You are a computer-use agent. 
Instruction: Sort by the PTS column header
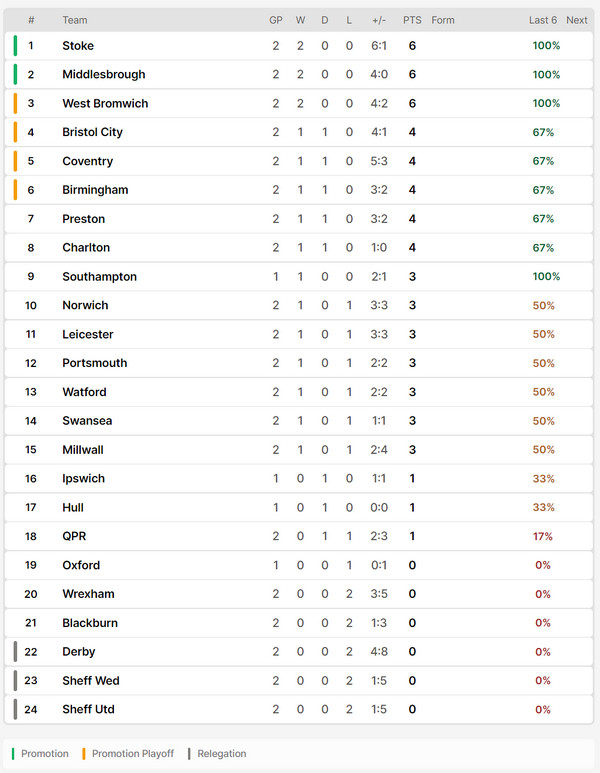point(412,20)
